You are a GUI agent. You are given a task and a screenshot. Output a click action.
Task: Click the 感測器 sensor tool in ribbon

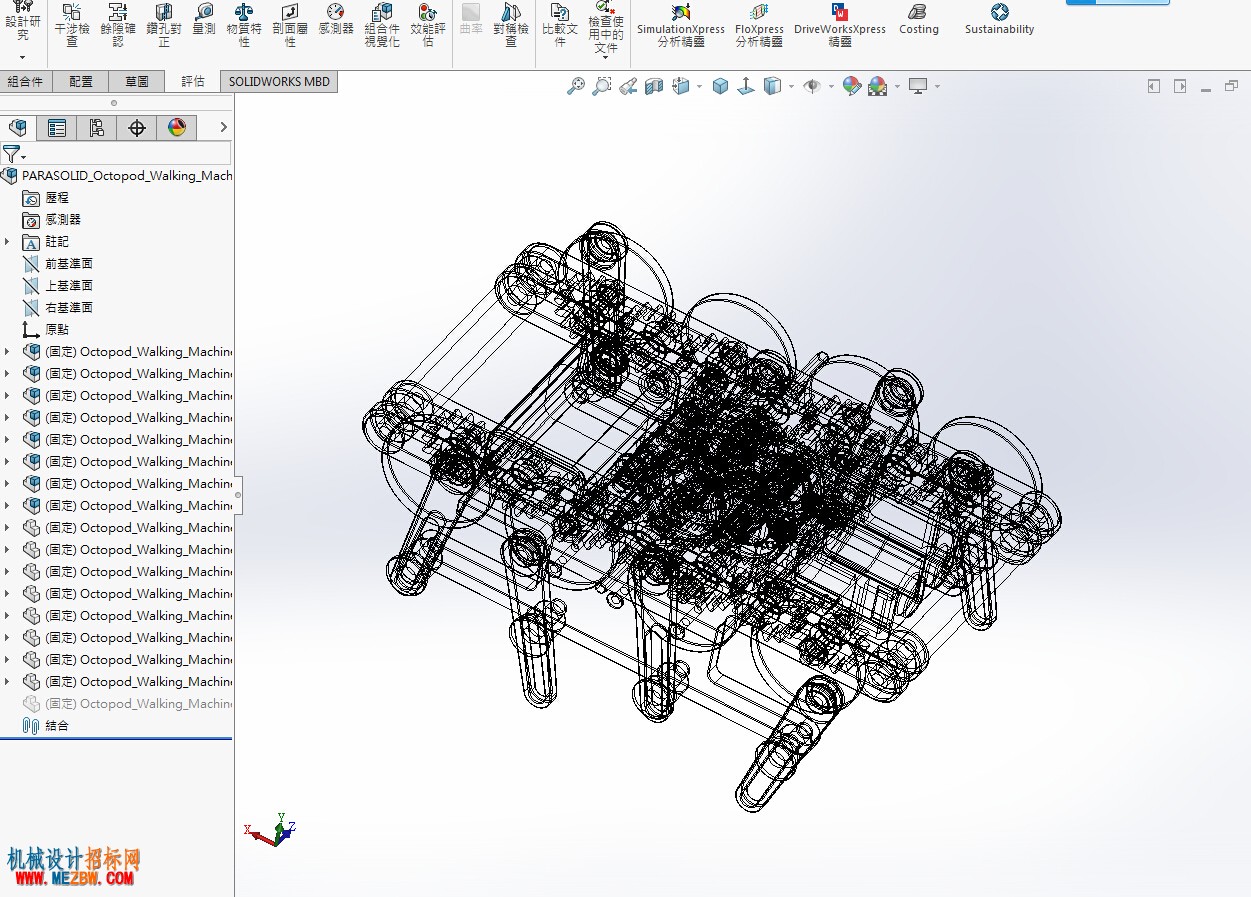pyautogui.click(x=336, y=20)
